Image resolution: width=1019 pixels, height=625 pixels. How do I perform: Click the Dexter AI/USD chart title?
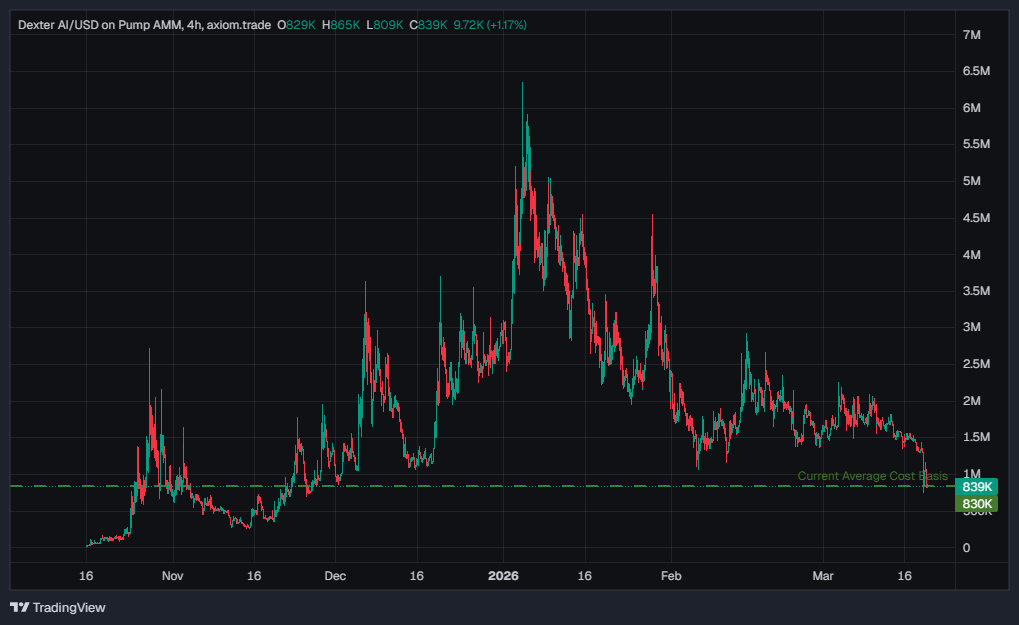[x=144, y=25]
